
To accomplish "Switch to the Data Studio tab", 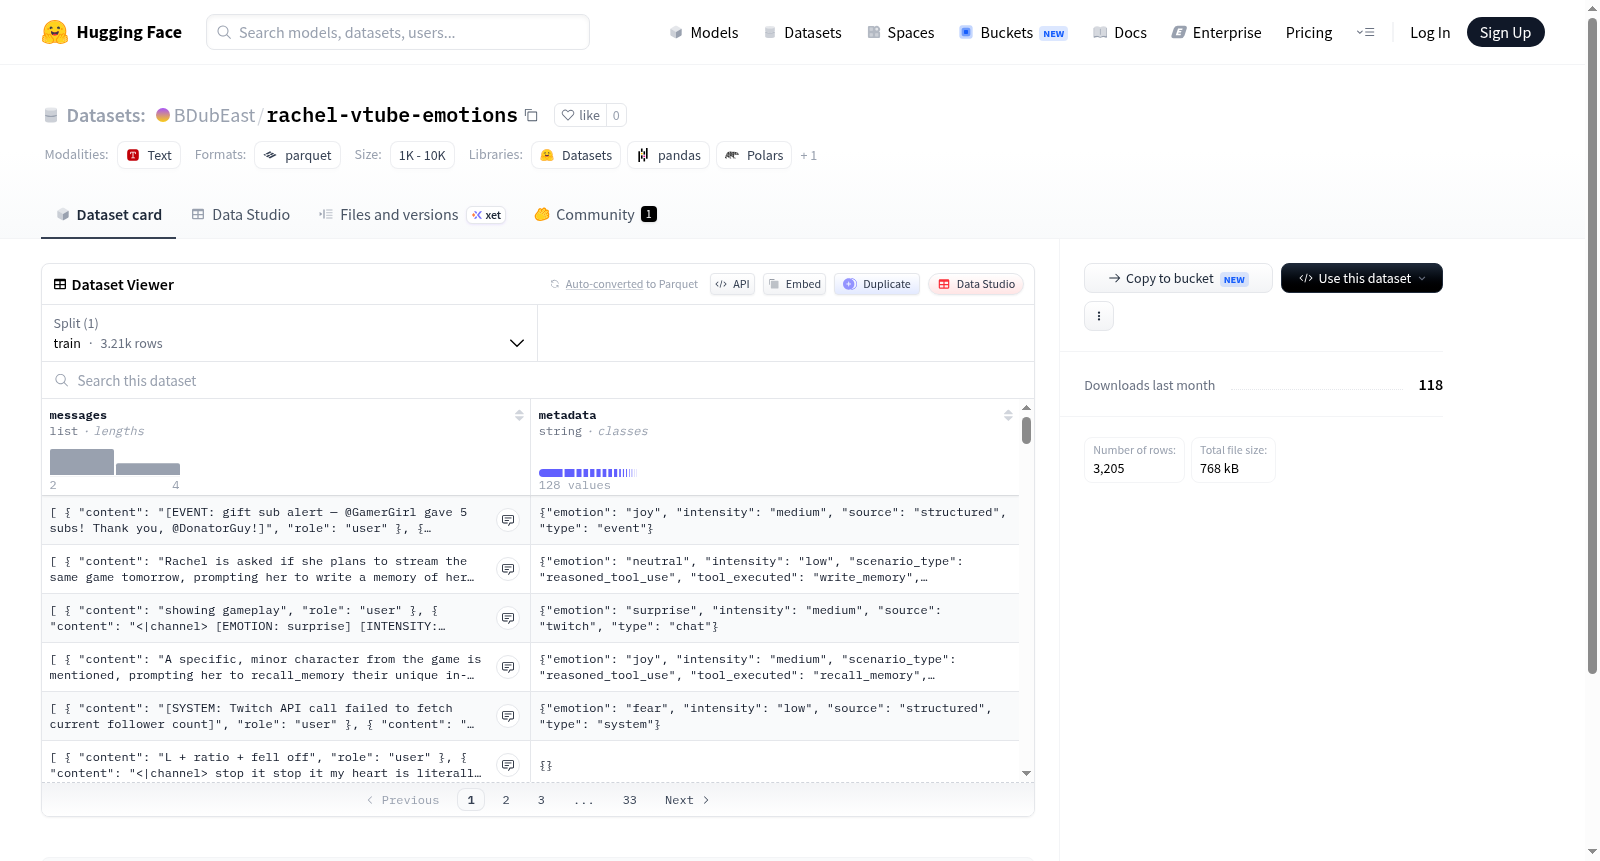I will (x=241, y=214).
